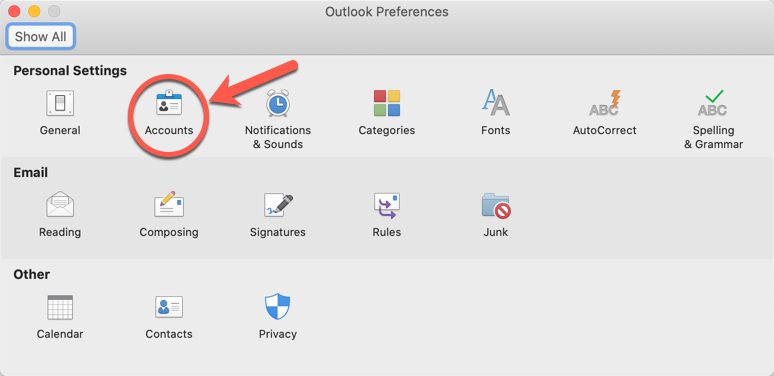Open Composing email preferences
774x376 pixels.
click(x=169, y=205)
